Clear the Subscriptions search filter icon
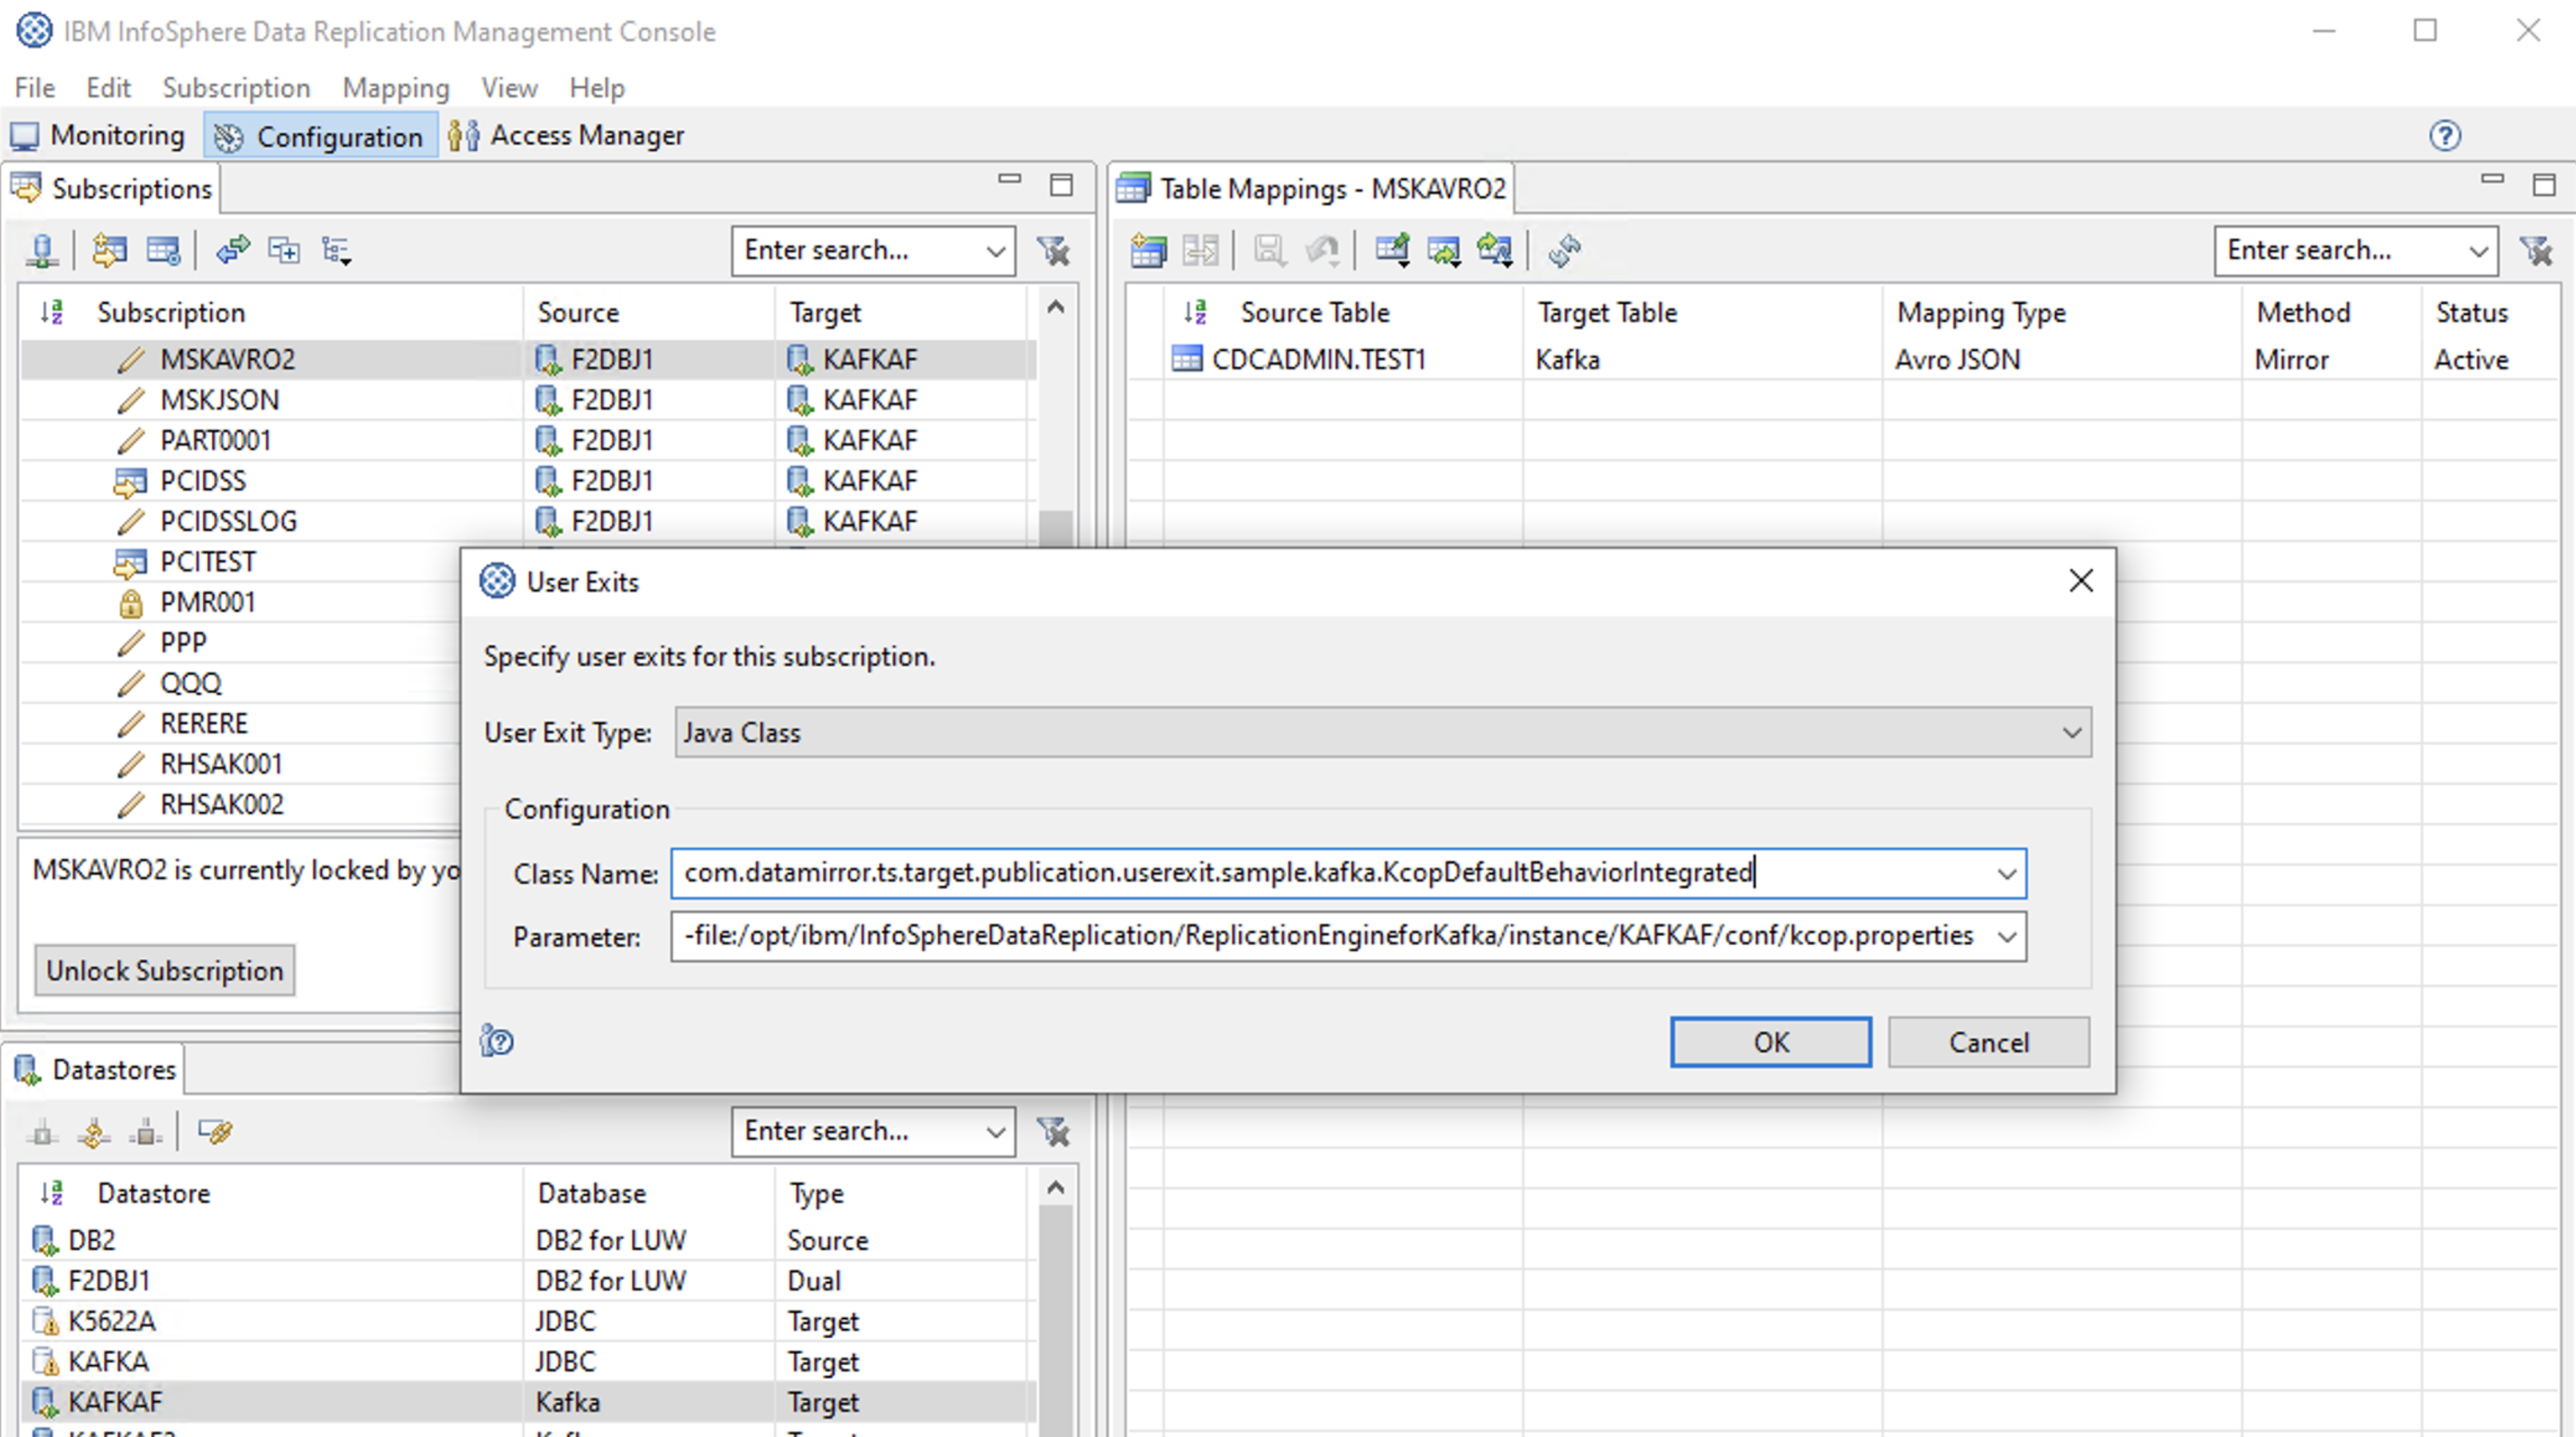Screen dimensions: 2576x1437 (x=1053, y=250)
